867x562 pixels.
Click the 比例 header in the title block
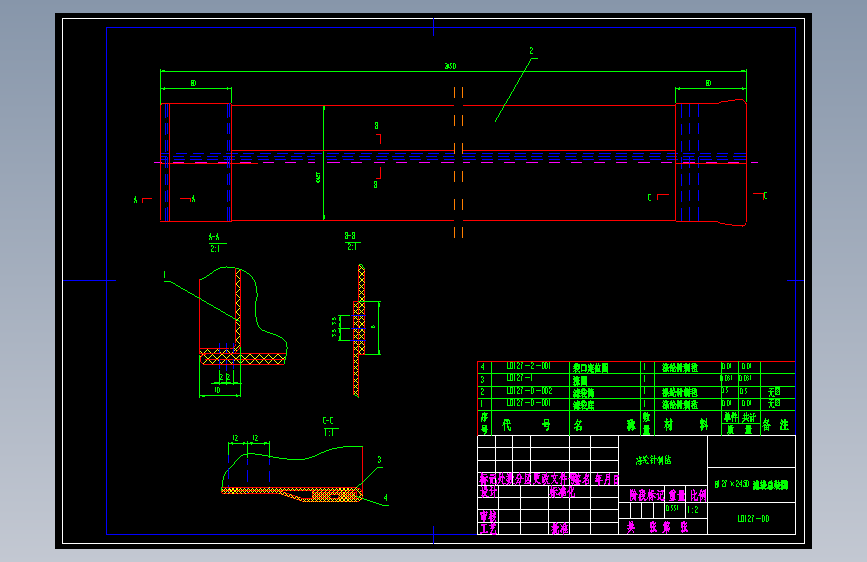pyautogui.click(x=698, y=495)
